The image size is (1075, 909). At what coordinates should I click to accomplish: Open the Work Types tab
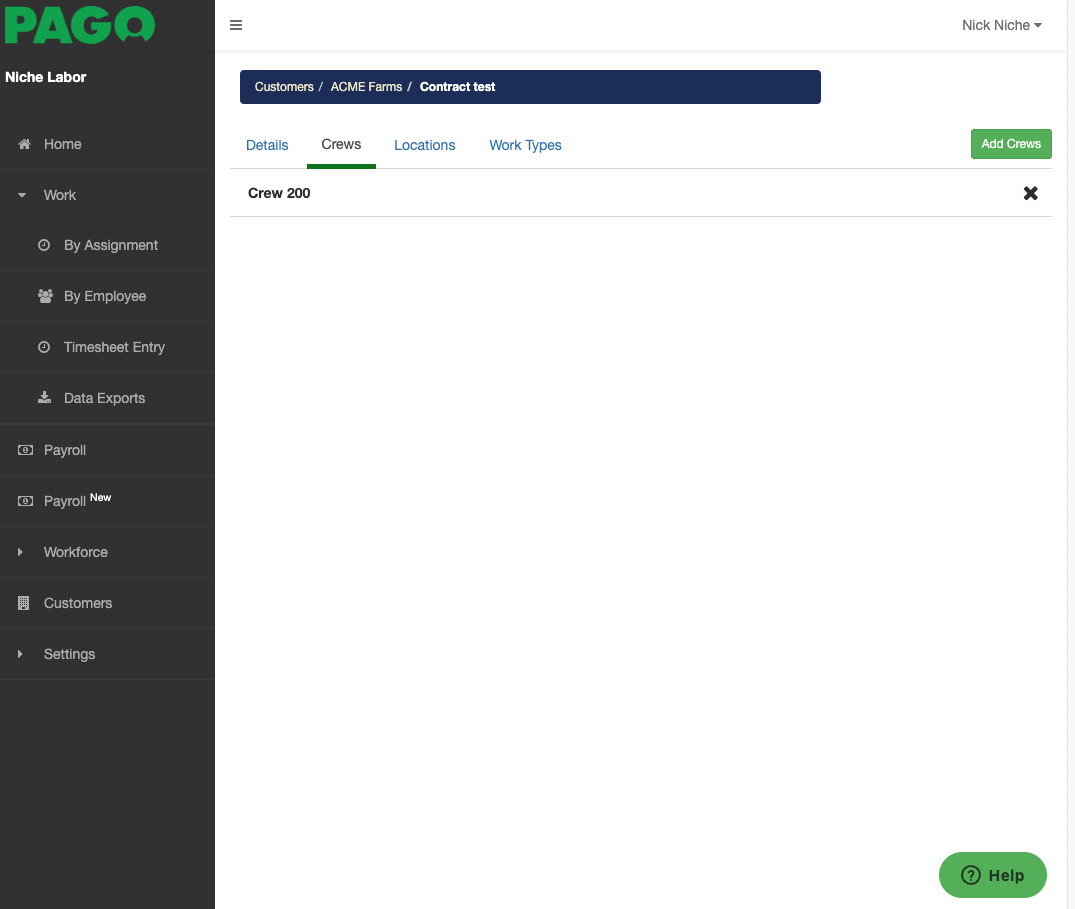point(525,145)
